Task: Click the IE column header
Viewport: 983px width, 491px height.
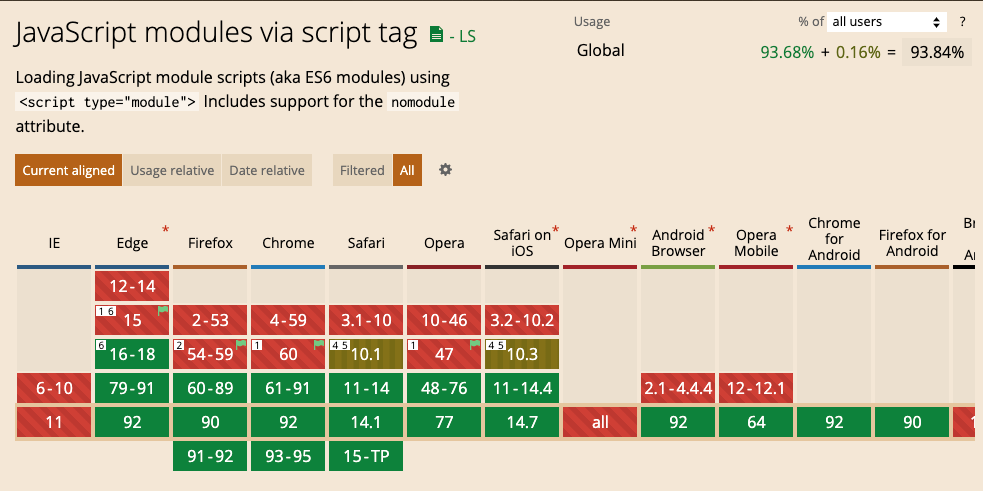Action: pyautogui.click(x=54, y=243)
